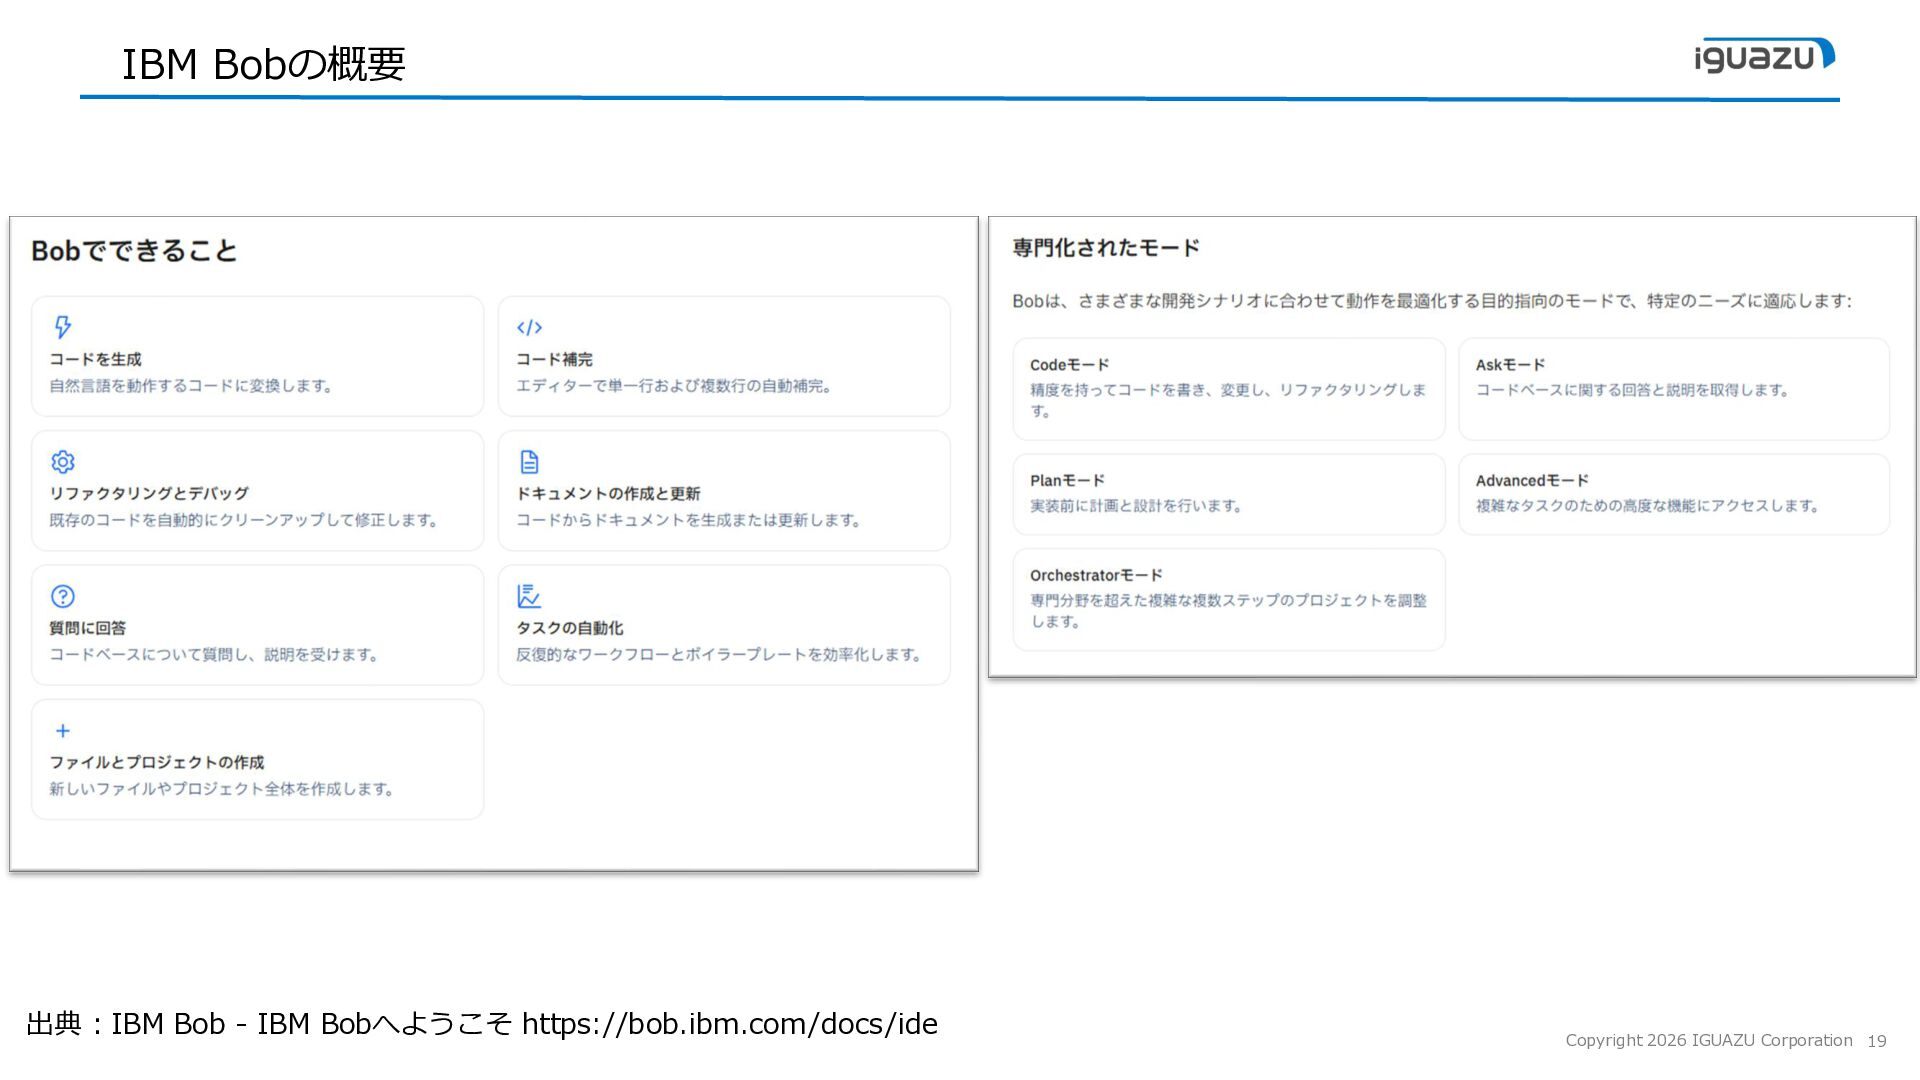Click the intro sentence starting Bobは、さまざまな開発シナリオ

(1432, 301)
